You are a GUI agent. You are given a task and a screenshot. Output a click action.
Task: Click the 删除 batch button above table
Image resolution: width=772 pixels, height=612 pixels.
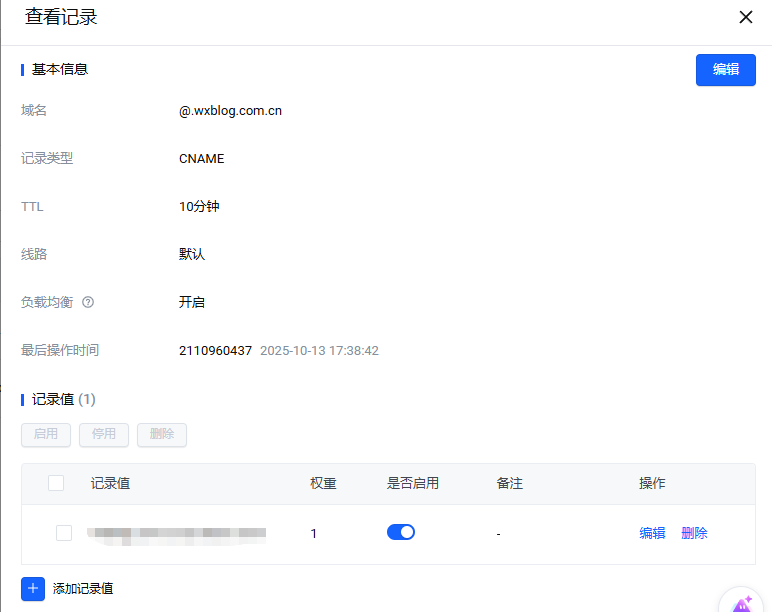[162, 435]
